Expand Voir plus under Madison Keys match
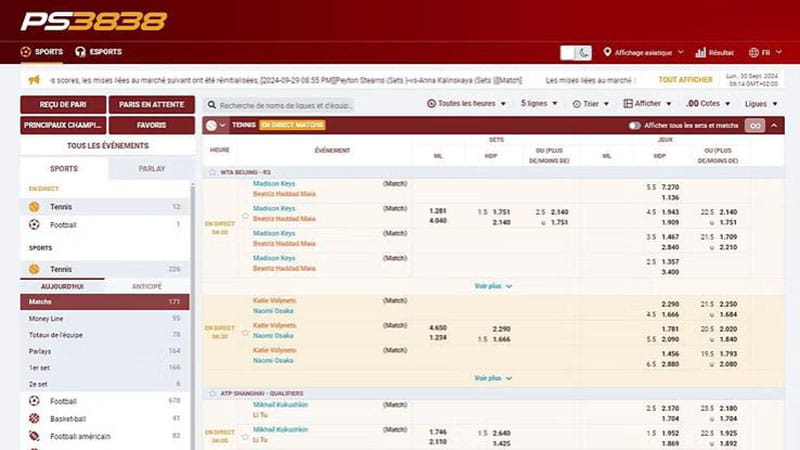The image size is (800, 450). (493, 286)
